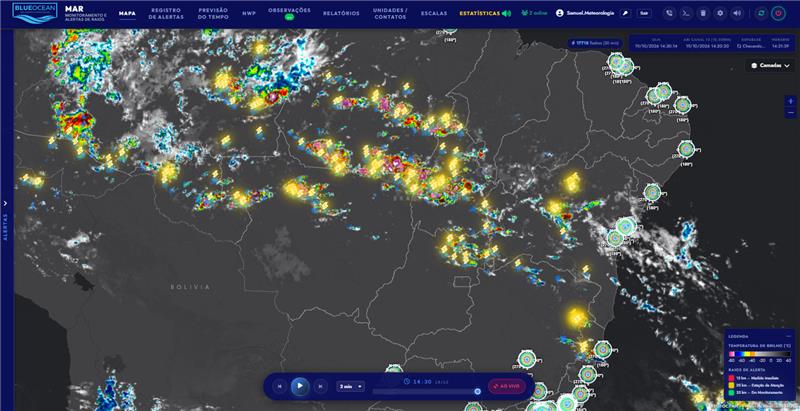Click the brightness temperature color scale
The image size is (800, 411).
[x=759, y=354]
